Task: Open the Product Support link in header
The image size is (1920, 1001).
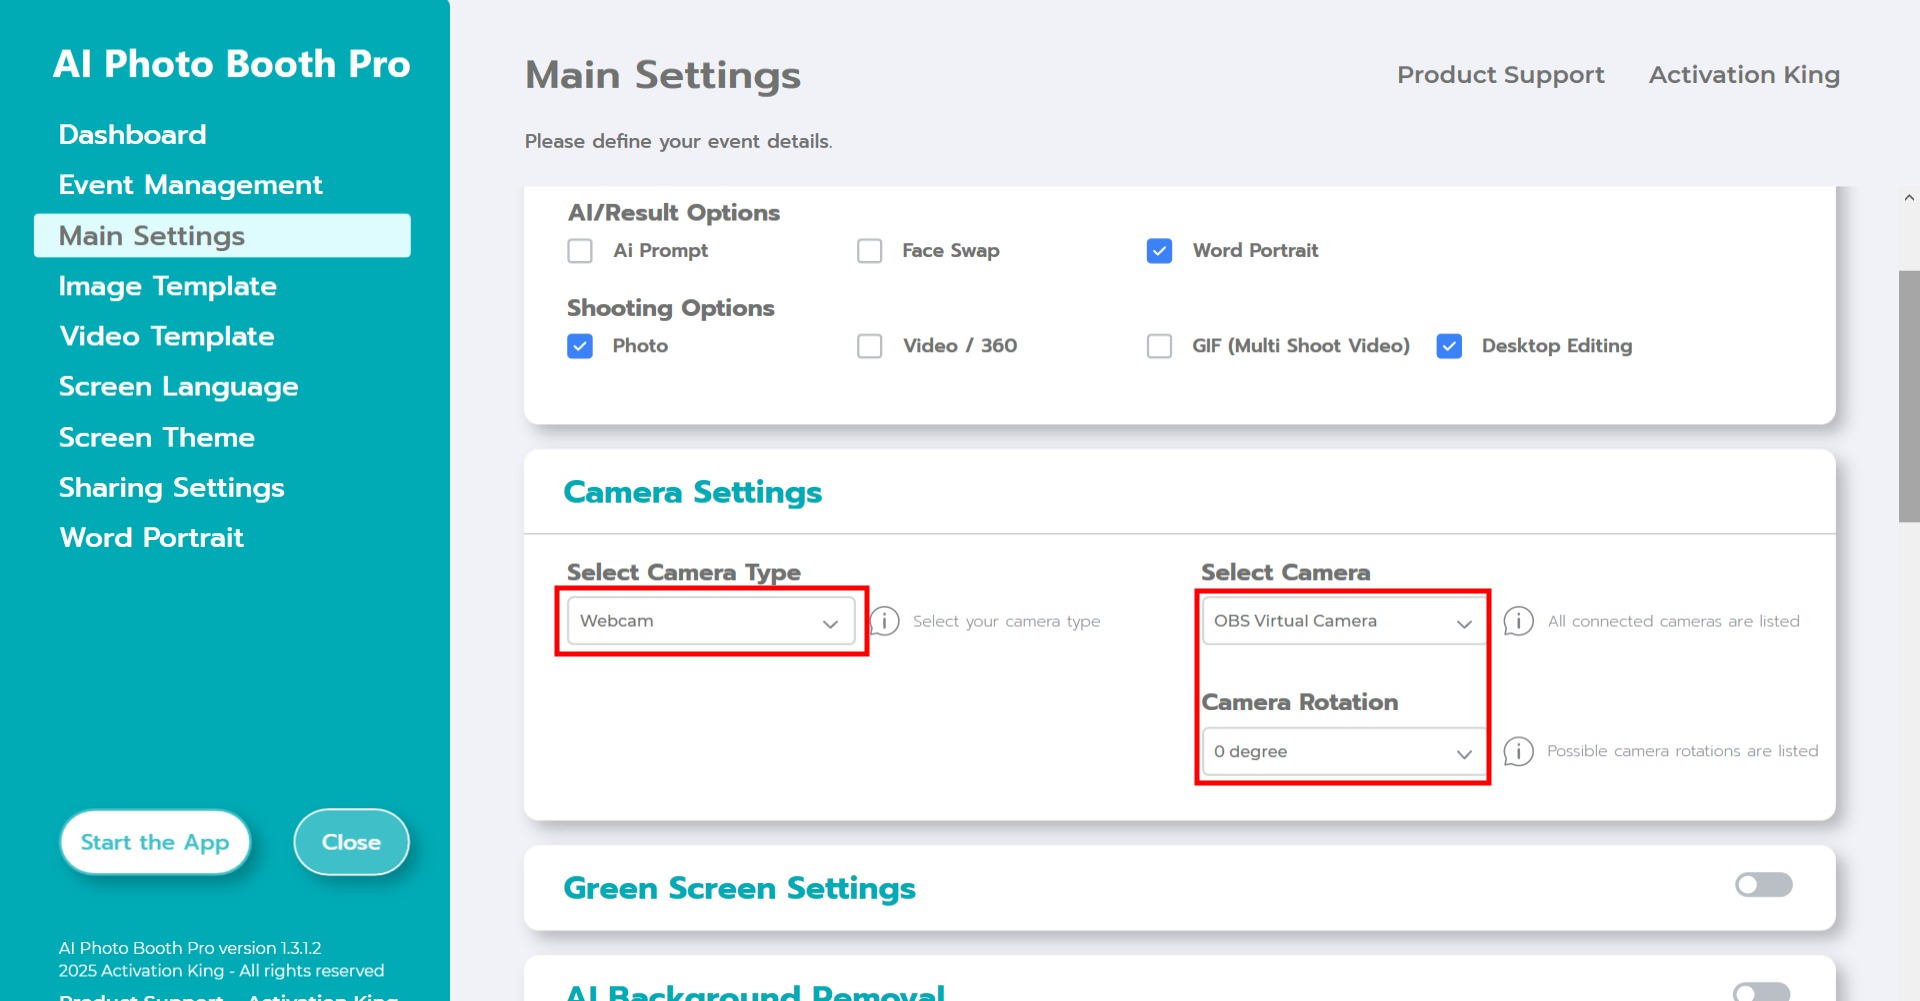Action: pyautogui.click(x=1500, y=75)
